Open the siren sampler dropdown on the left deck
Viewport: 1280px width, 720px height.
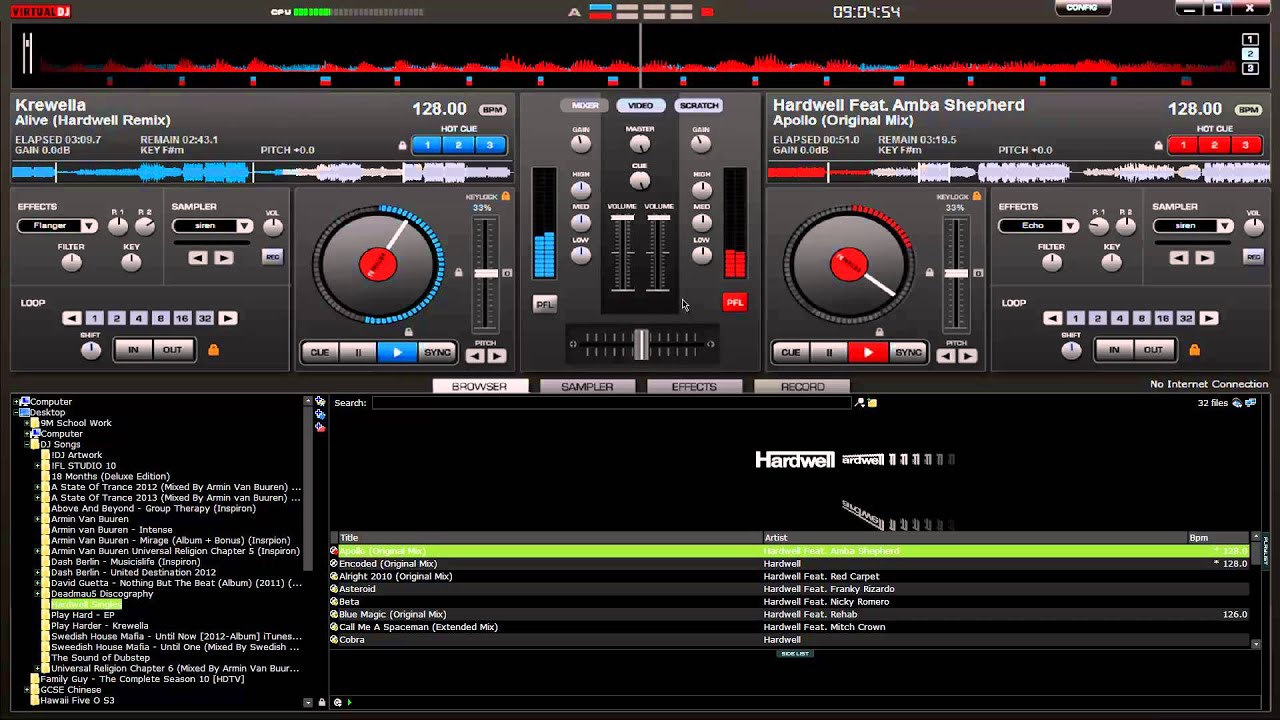244,226
